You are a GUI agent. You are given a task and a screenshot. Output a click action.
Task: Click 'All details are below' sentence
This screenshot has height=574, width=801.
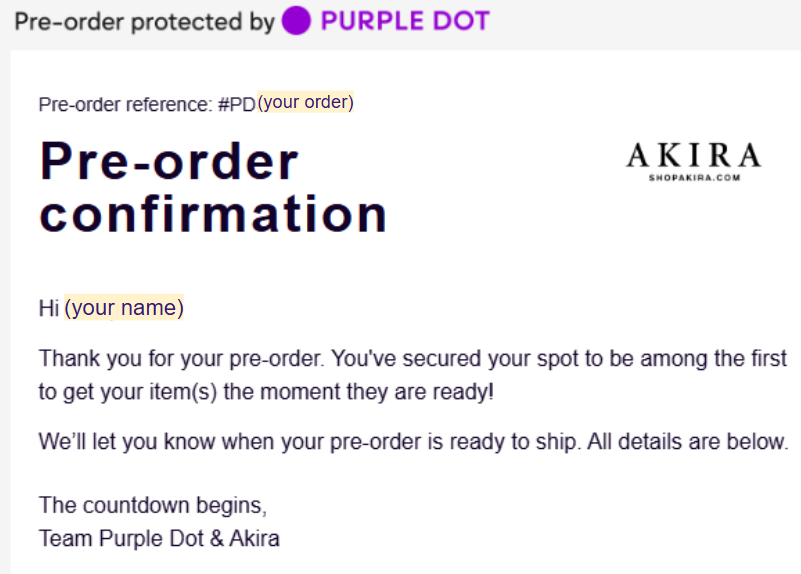pos(688,441)
